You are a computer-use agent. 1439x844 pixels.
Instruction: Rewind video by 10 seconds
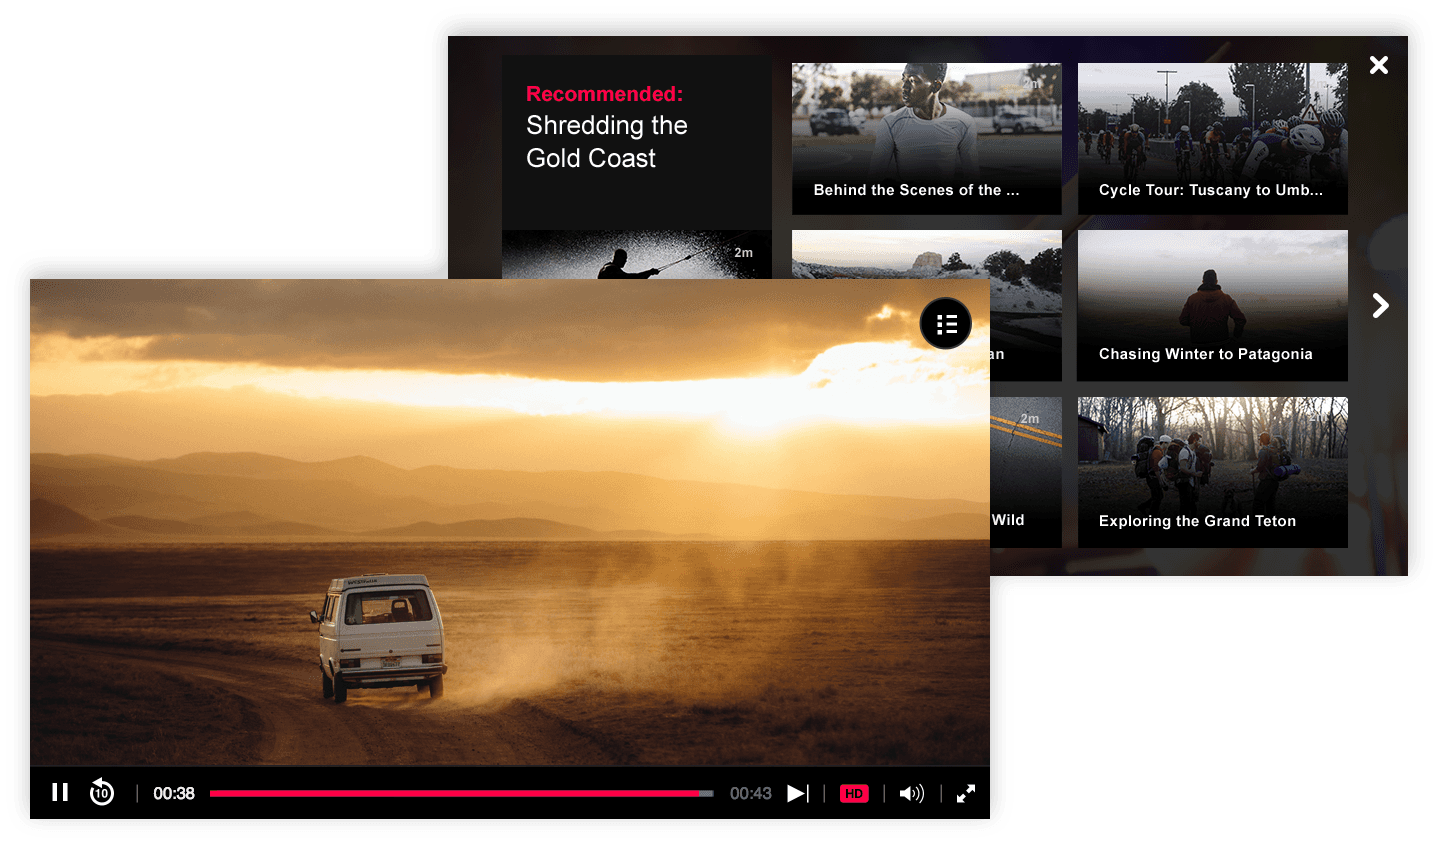click(x=102, y=793)
